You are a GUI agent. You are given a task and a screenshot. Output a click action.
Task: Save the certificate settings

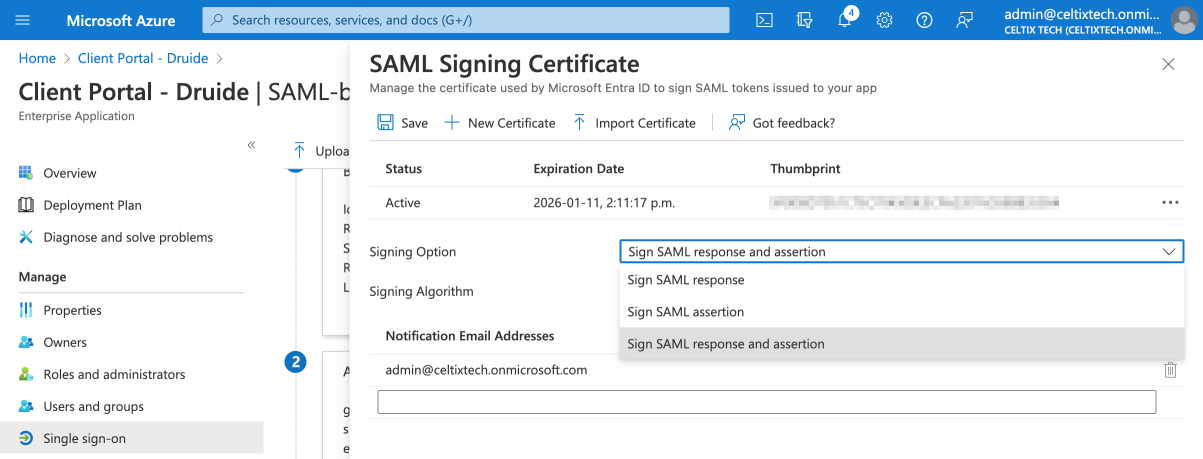[x=402, y=123]
